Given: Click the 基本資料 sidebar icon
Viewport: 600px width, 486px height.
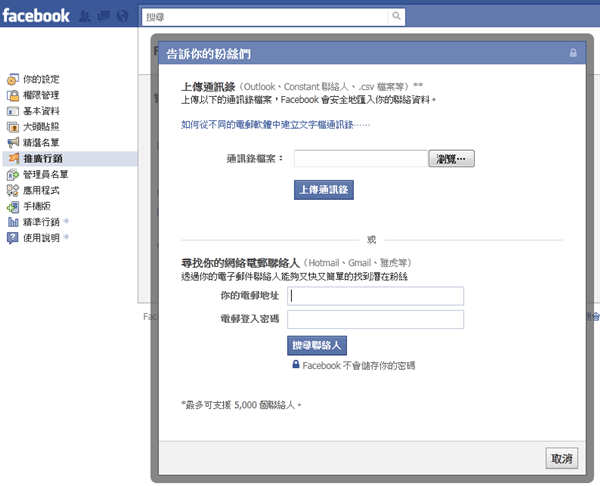Looking at the screenshot, I should pos(13,111).
